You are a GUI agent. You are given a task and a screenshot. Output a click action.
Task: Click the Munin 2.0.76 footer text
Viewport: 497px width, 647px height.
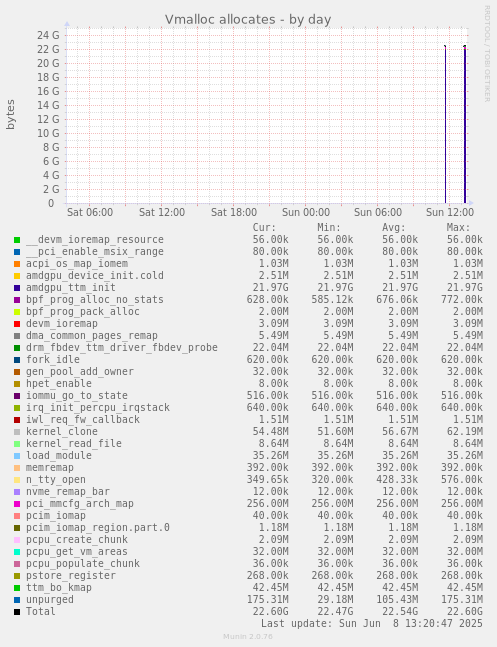248,637
